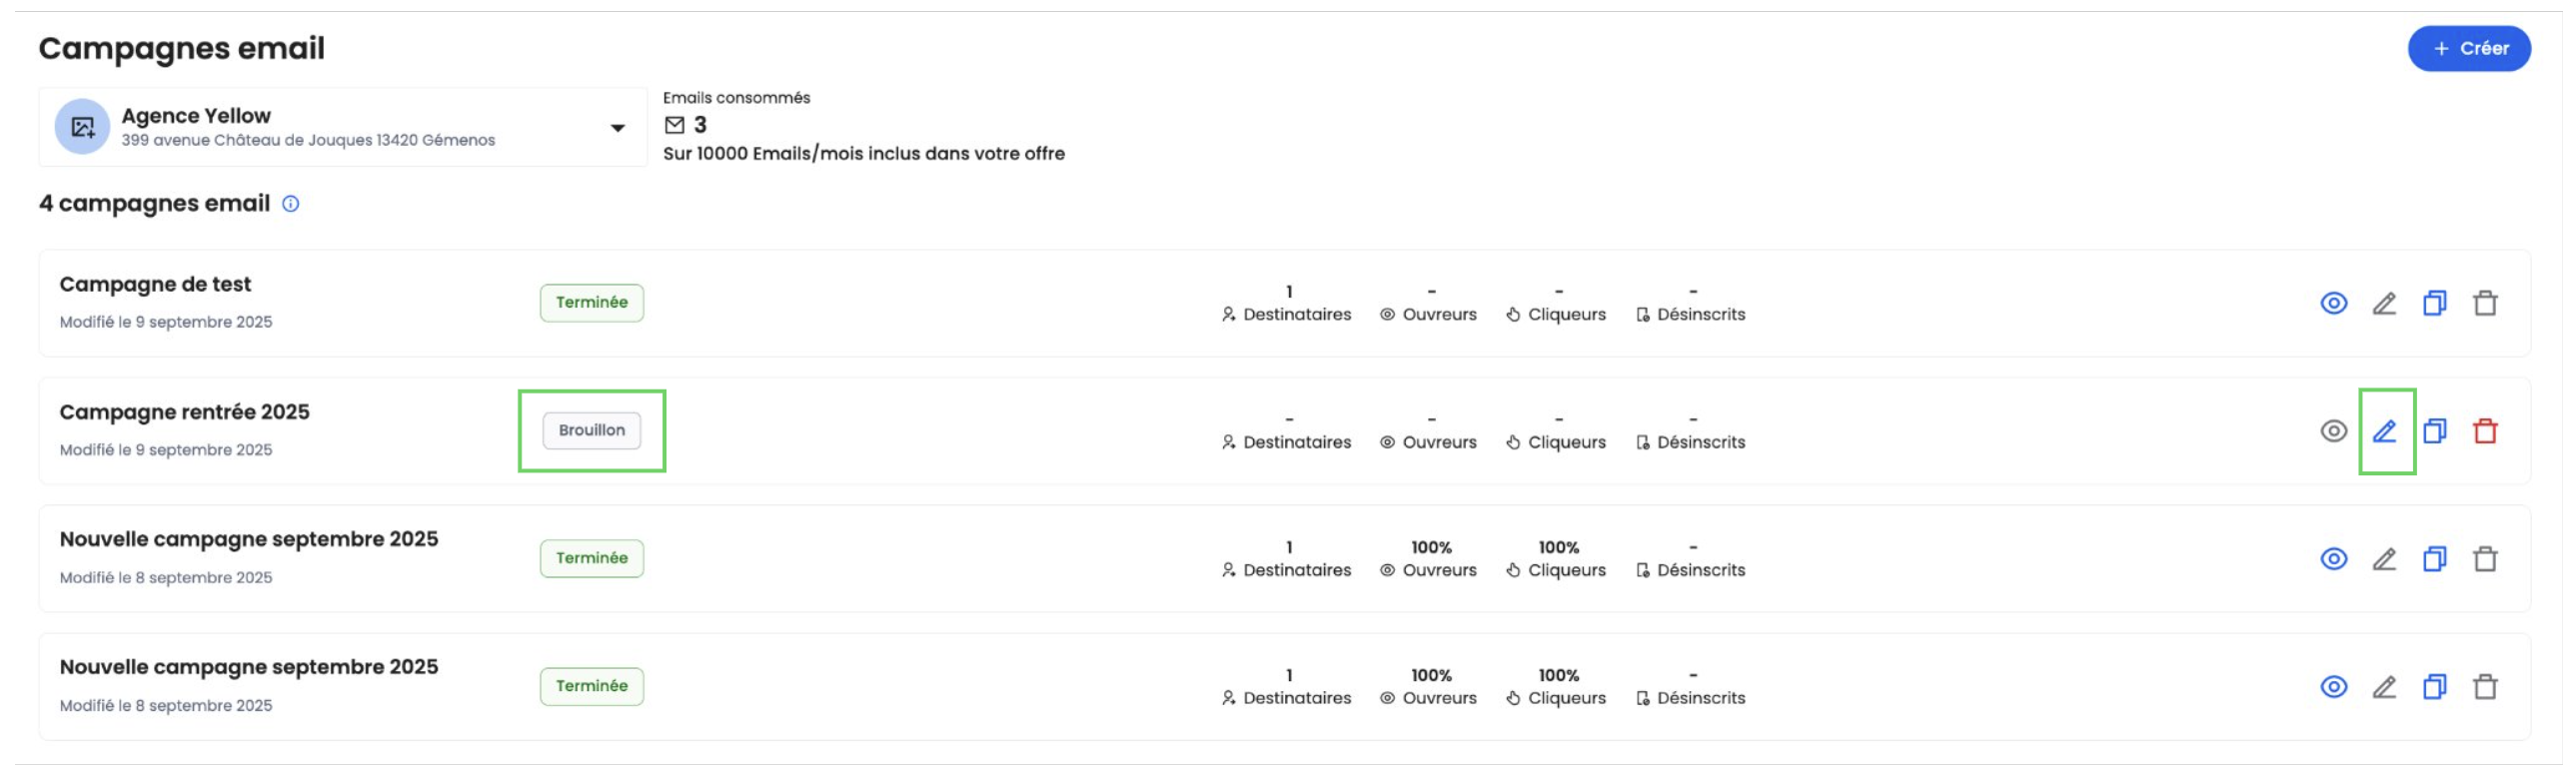This screenshot has height=775, width=2576.
Task: Preview the last Nouvelle campagne septembre 2025
Action: 2333,687
